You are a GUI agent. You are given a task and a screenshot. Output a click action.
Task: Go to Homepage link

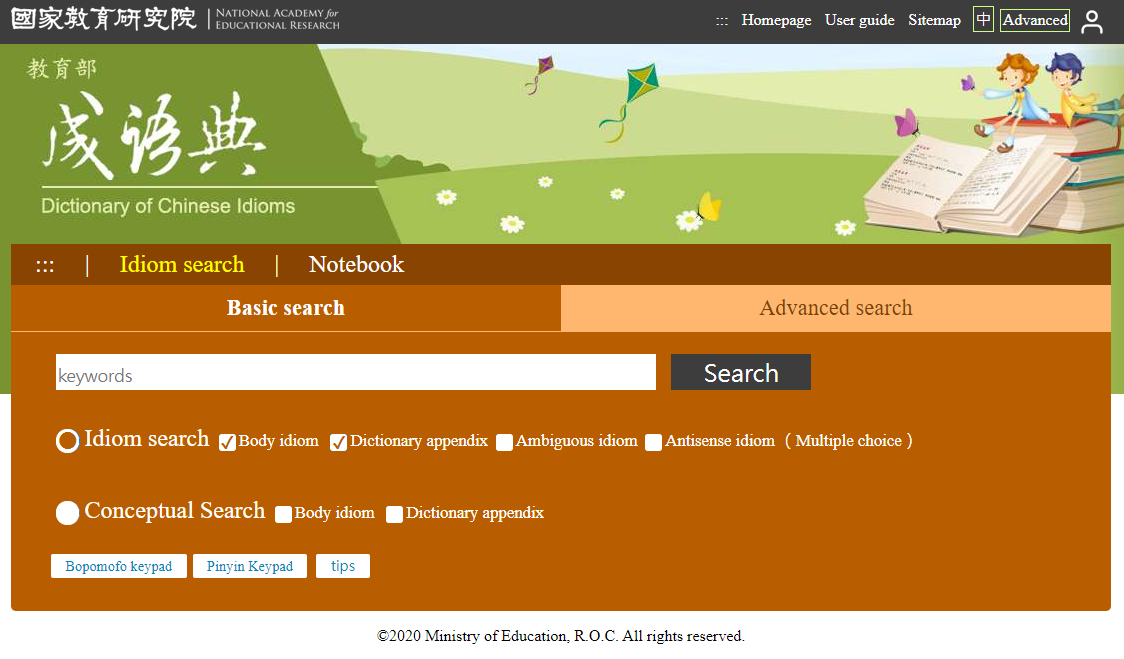[x=776, y=20]
